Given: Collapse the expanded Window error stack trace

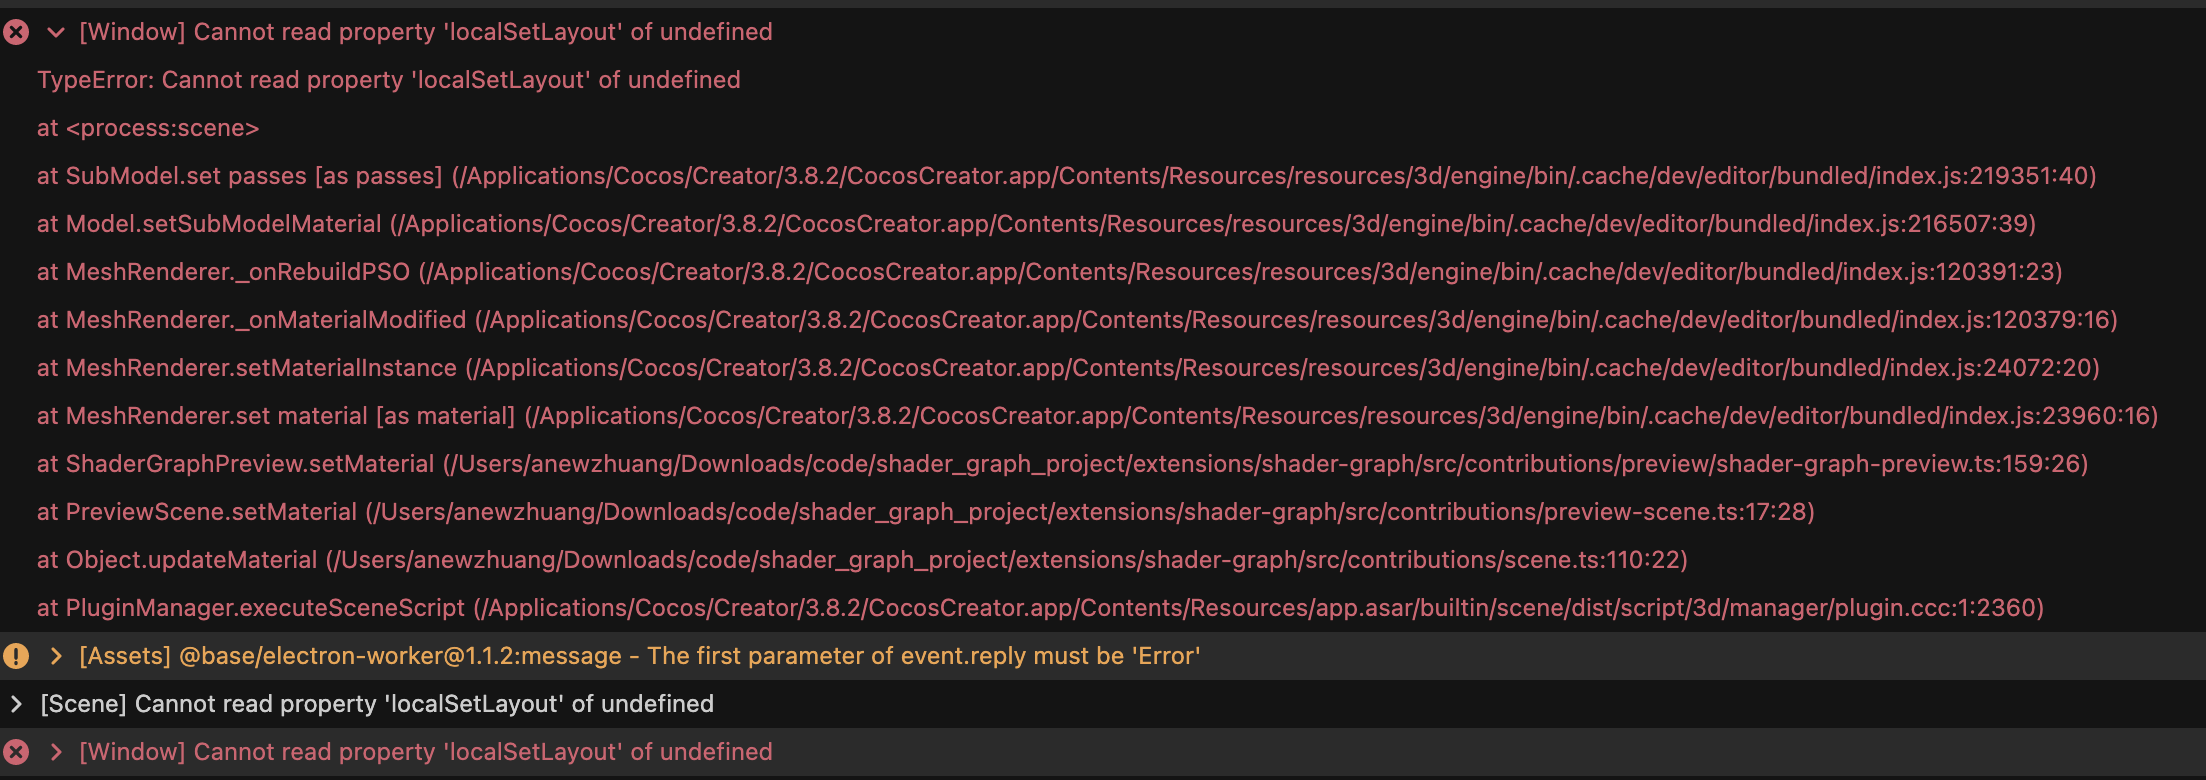Looking at the screenshot, I should point(56,32).
